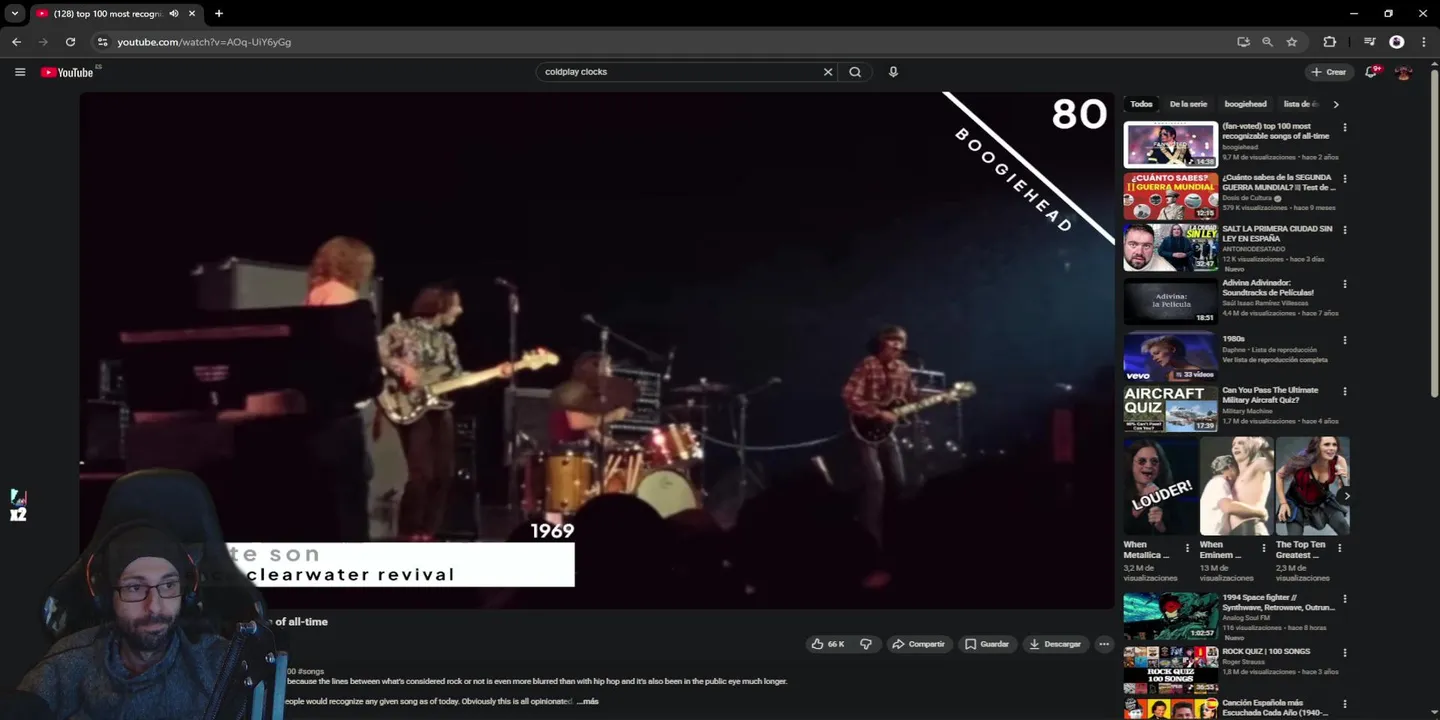1440x720 pixels.
Task: Open options for Military Aircraft Quiz video
Action: 1345,392
